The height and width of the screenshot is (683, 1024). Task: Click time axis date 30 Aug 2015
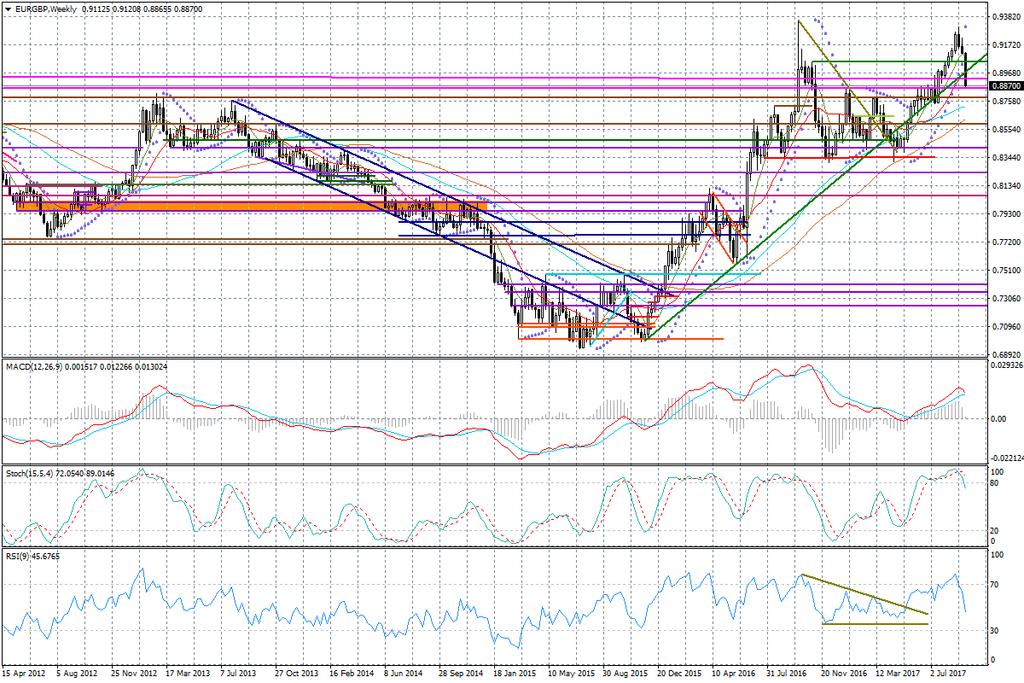click(624, 671)
